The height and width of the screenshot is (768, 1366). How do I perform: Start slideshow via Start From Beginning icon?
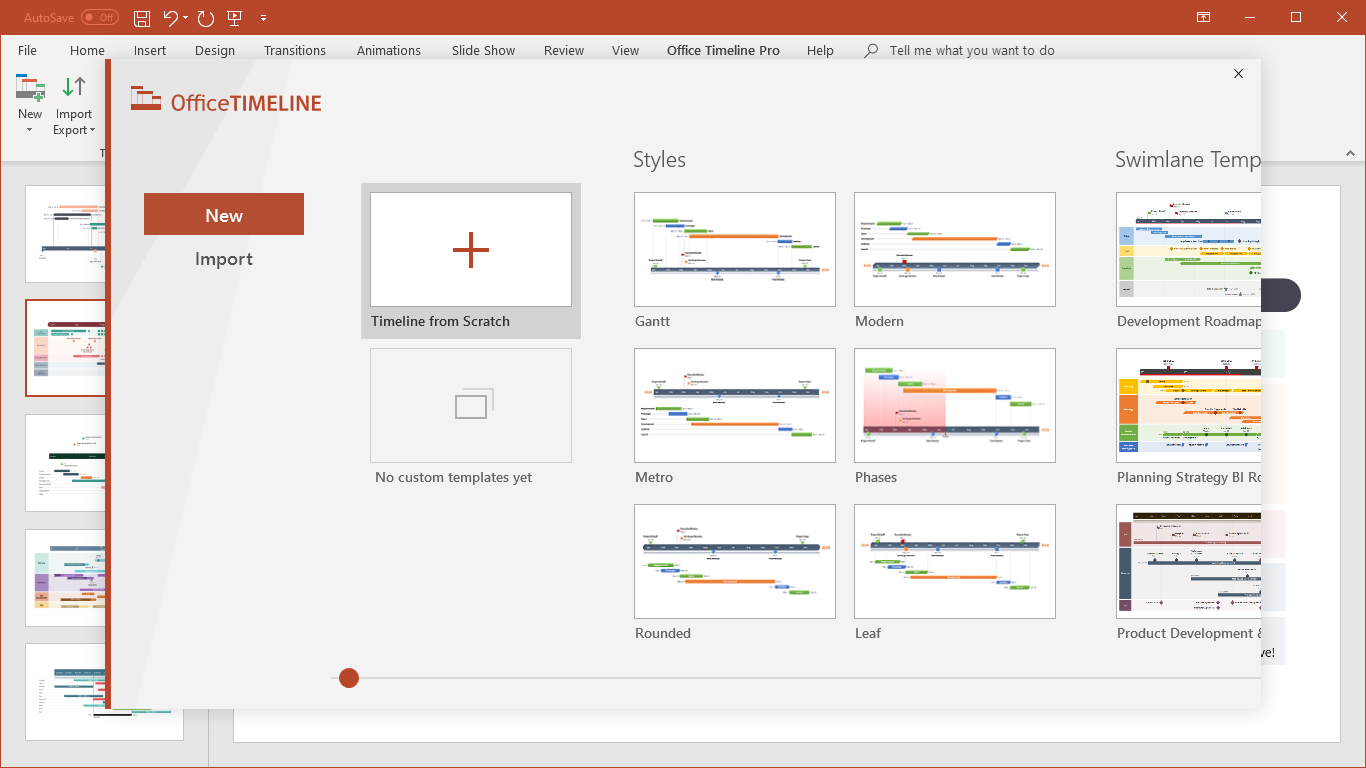(234, 17)
